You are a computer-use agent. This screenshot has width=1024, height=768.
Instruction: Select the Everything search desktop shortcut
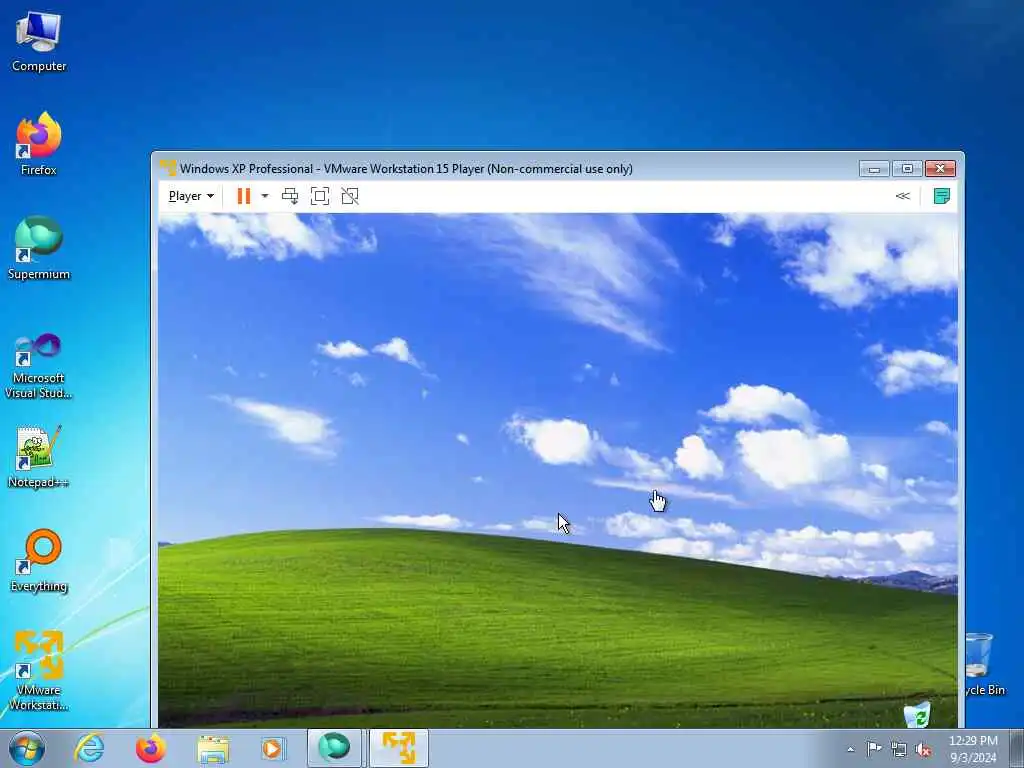tap(39, 560)
